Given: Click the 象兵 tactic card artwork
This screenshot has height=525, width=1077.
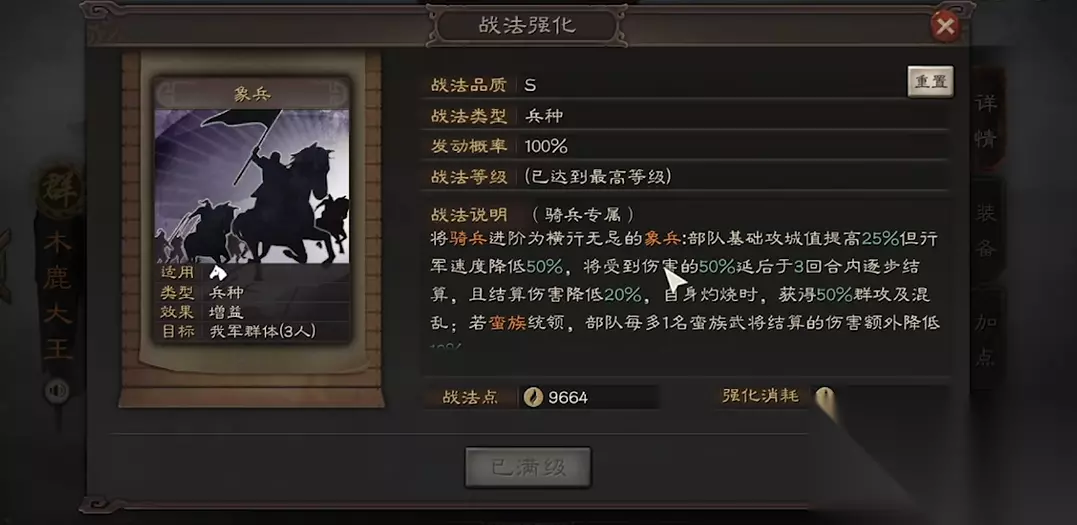Looking at the screenshot, I should coord(252,186).
